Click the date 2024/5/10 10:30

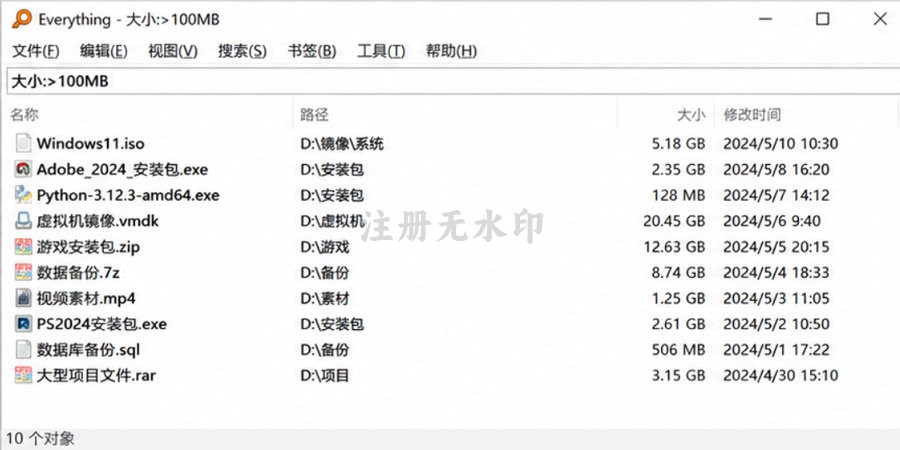[781, 143]
